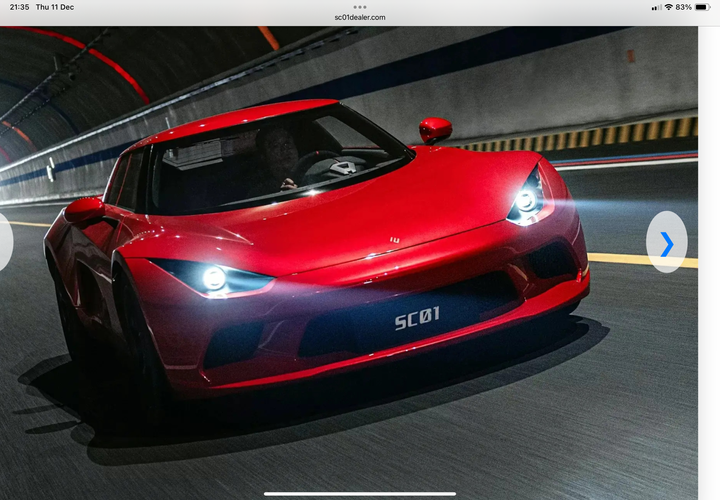720x500 pixels.
Task: Tap the battery icon in status bar
Action: (x=702, y=7)
